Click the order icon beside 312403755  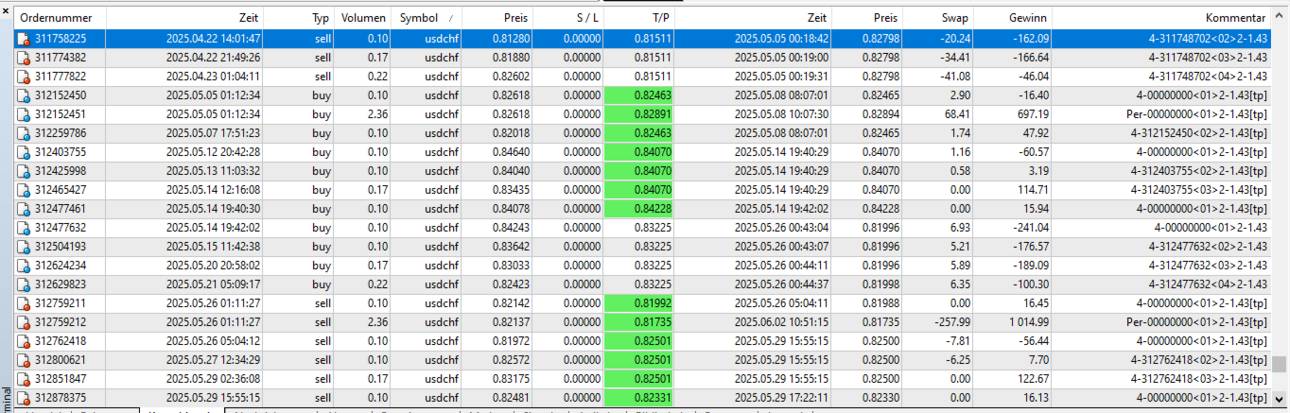click(x=23, y=152)
